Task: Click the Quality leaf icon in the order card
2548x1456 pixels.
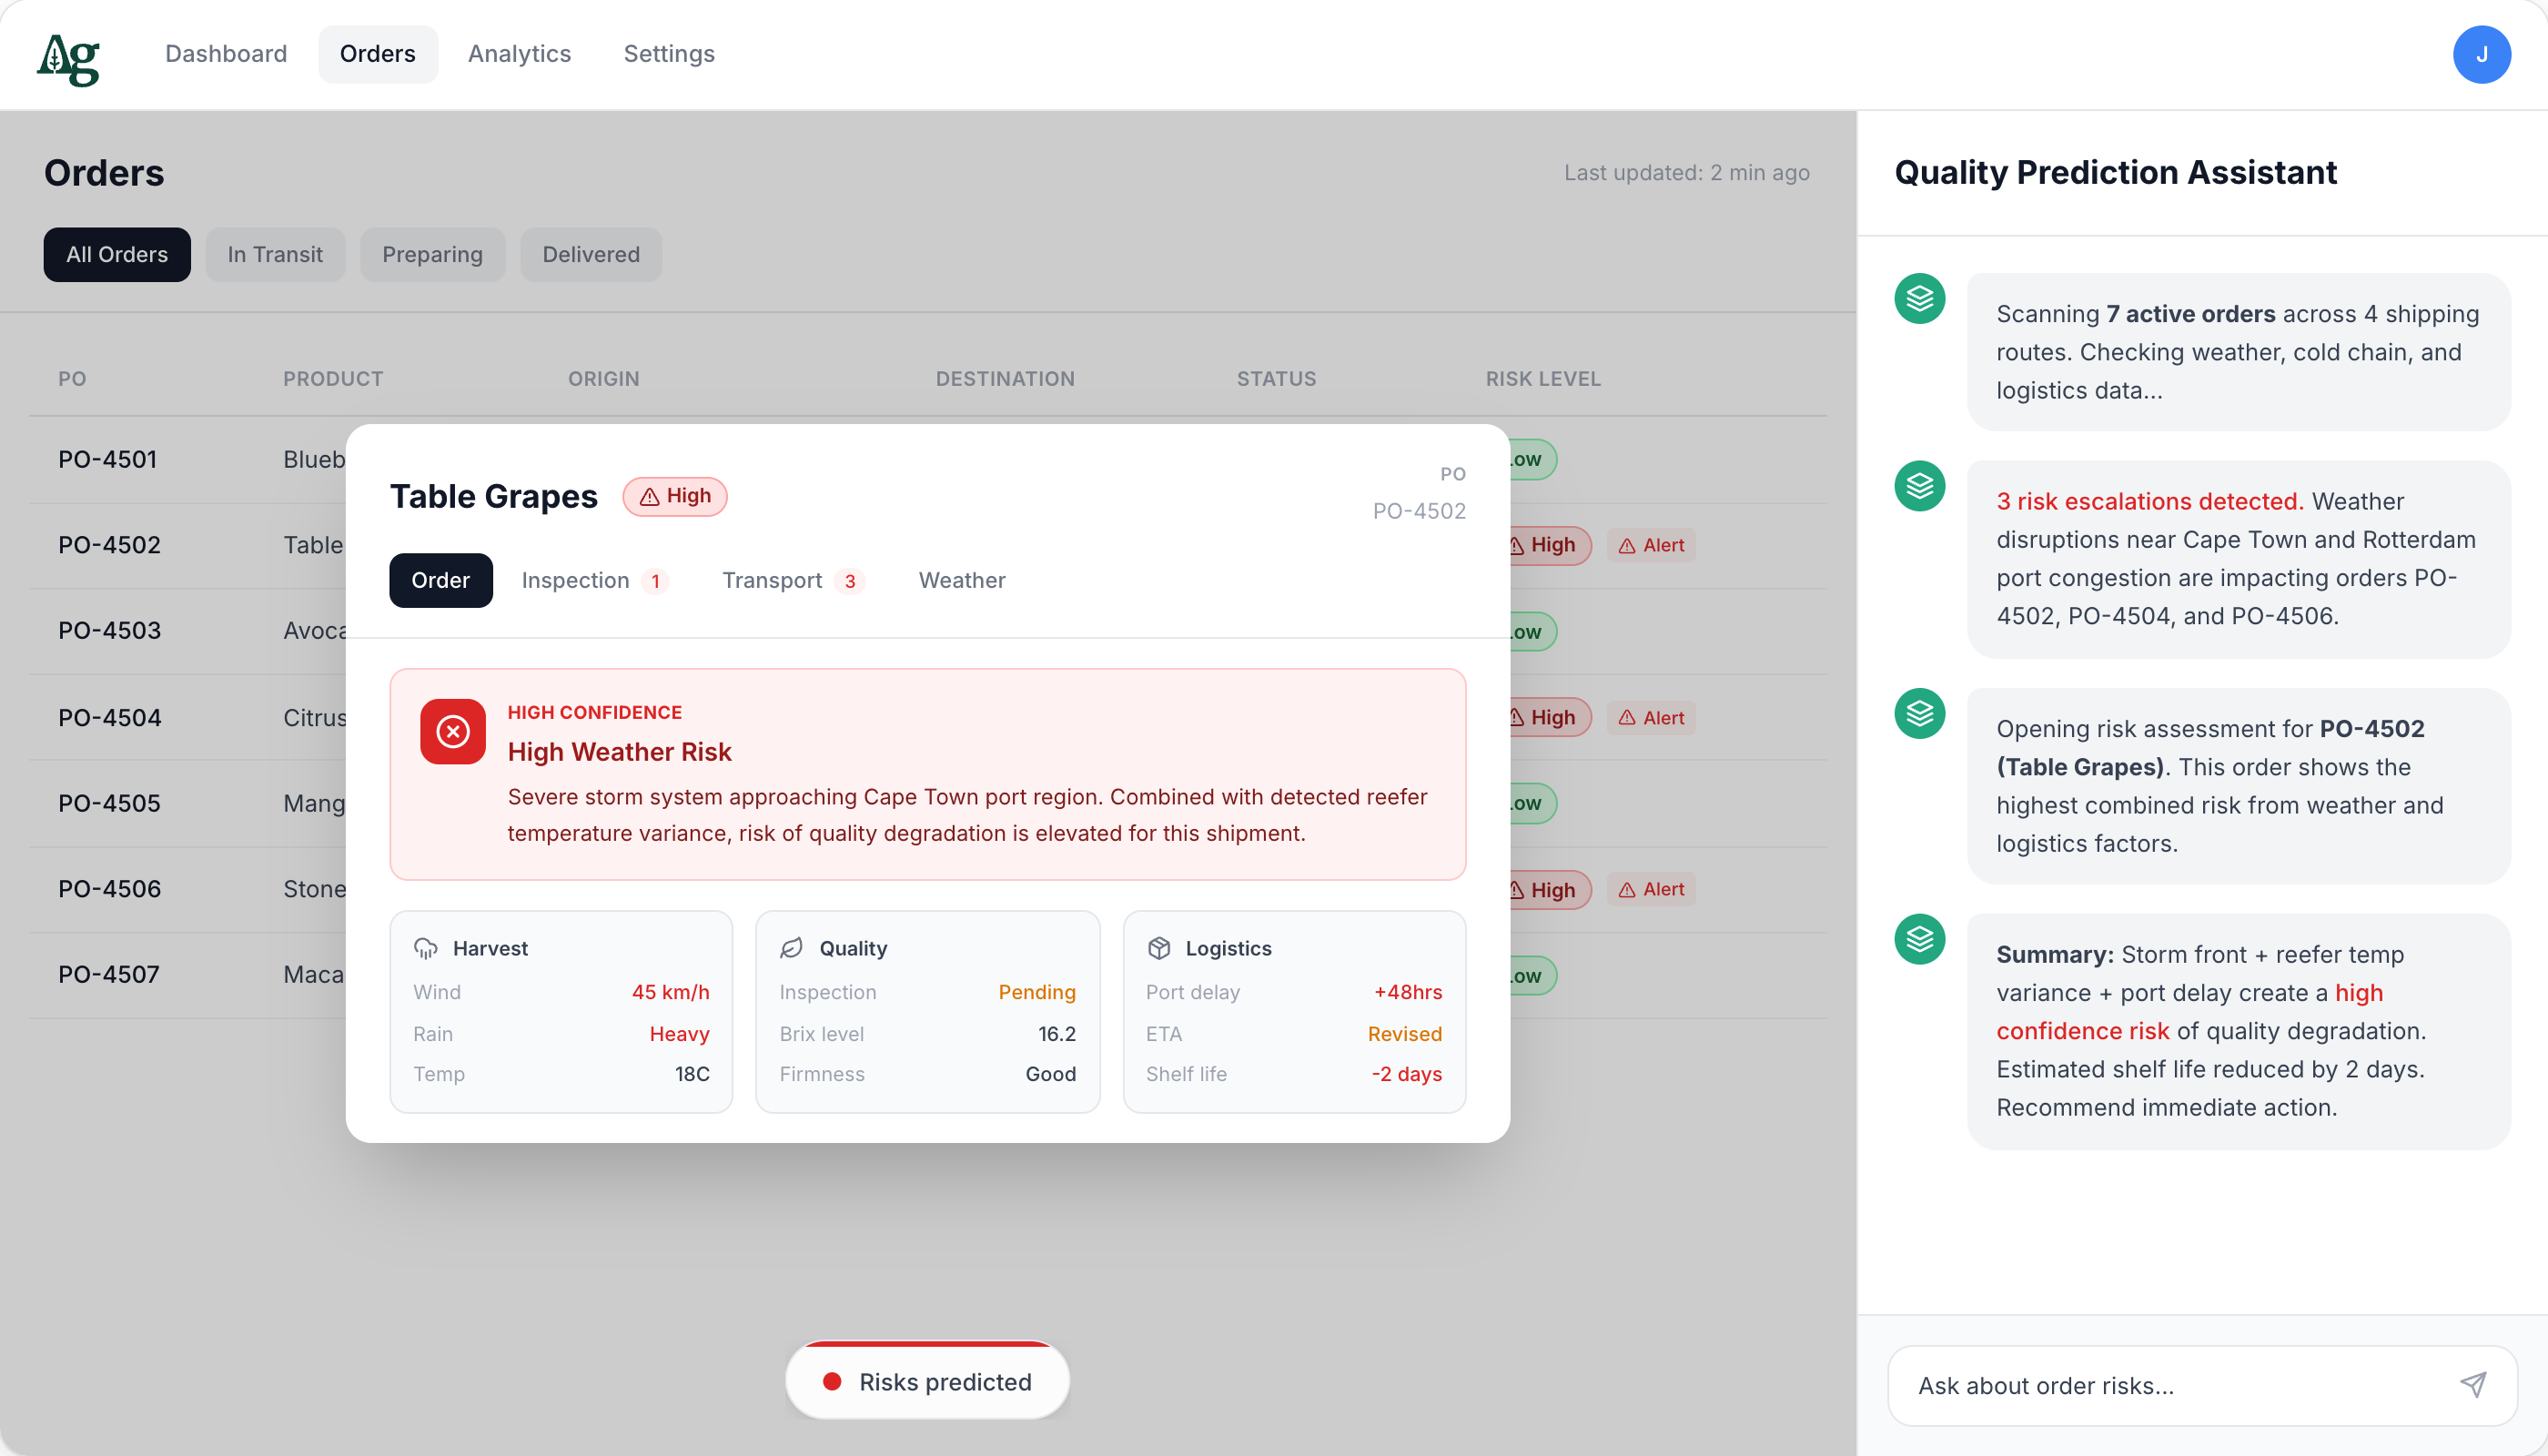Action: (792, 947)
